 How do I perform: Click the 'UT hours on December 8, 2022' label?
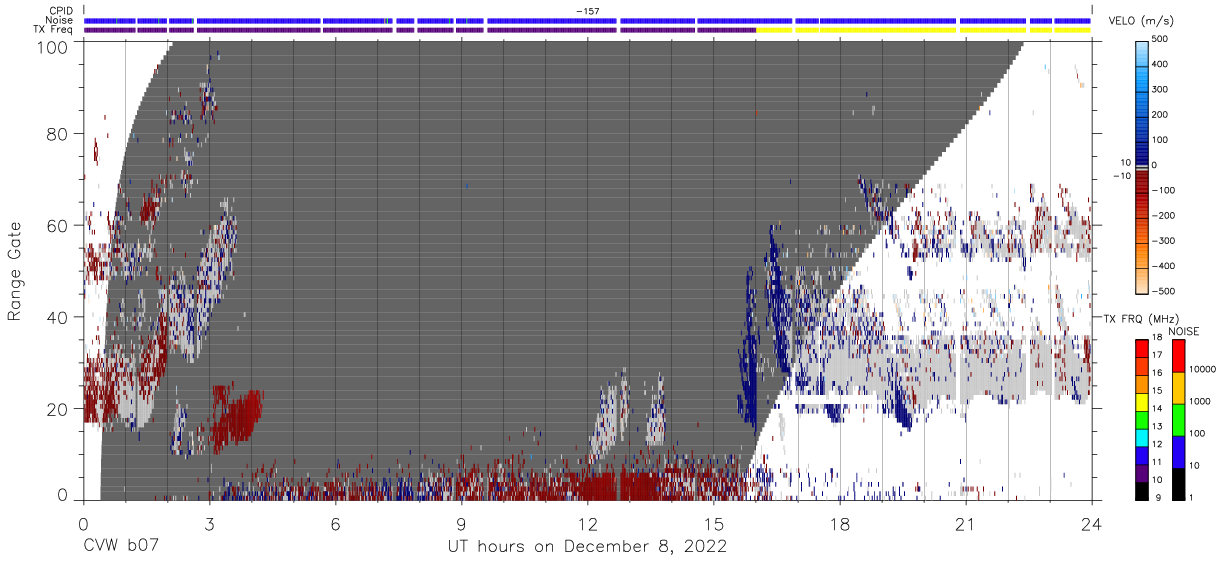pos(587,547)
